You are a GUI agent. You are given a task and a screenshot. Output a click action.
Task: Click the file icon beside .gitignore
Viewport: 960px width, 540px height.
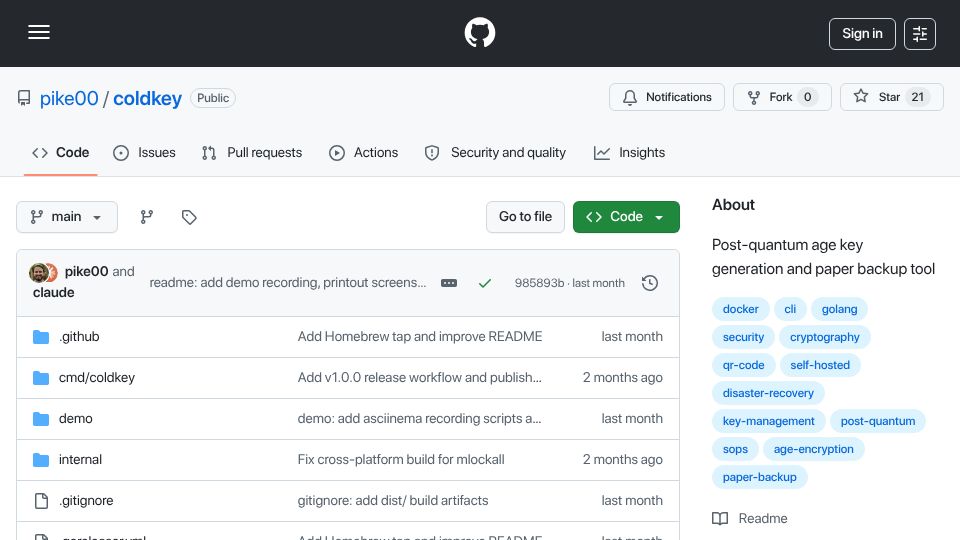[41, 501]
